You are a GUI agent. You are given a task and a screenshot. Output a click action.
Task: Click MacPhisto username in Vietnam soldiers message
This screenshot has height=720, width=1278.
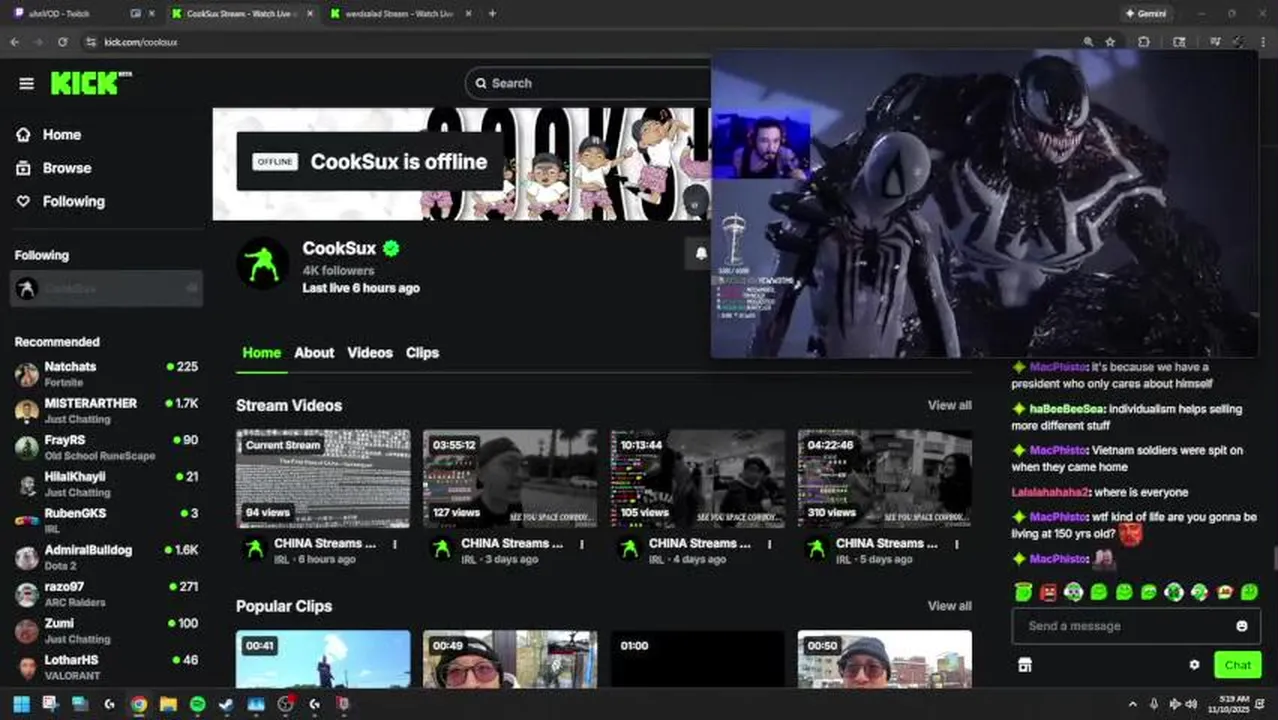[1057, 451]
